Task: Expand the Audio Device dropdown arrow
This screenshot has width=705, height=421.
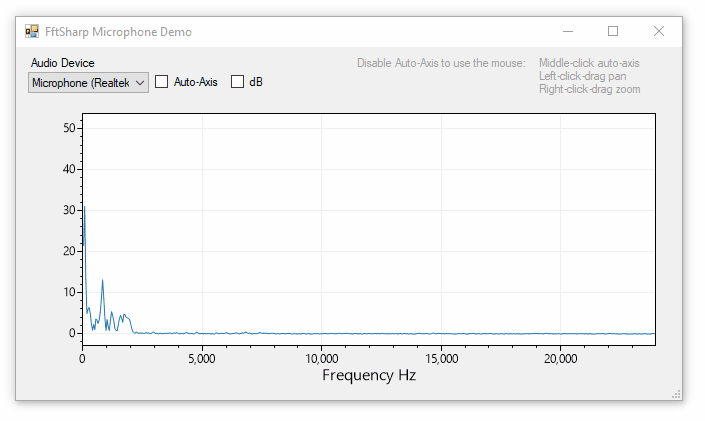Action: (139, 83)
